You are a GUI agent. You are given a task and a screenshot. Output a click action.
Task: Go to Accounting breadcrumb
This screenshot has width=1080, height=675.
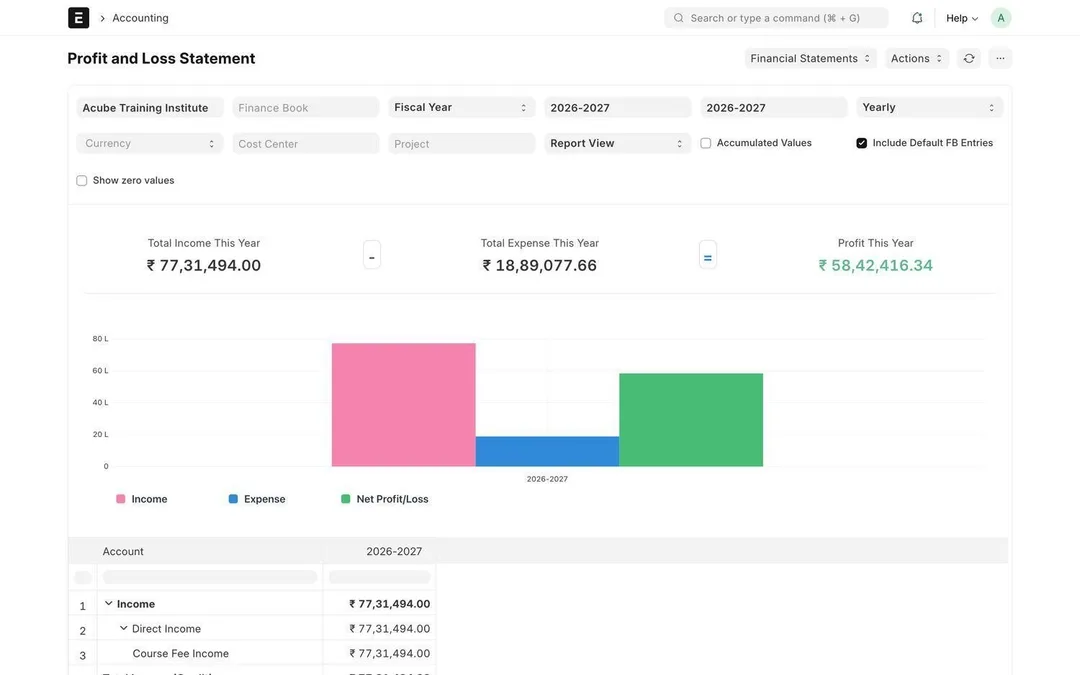pyautogui.click(x=140, y=18)
